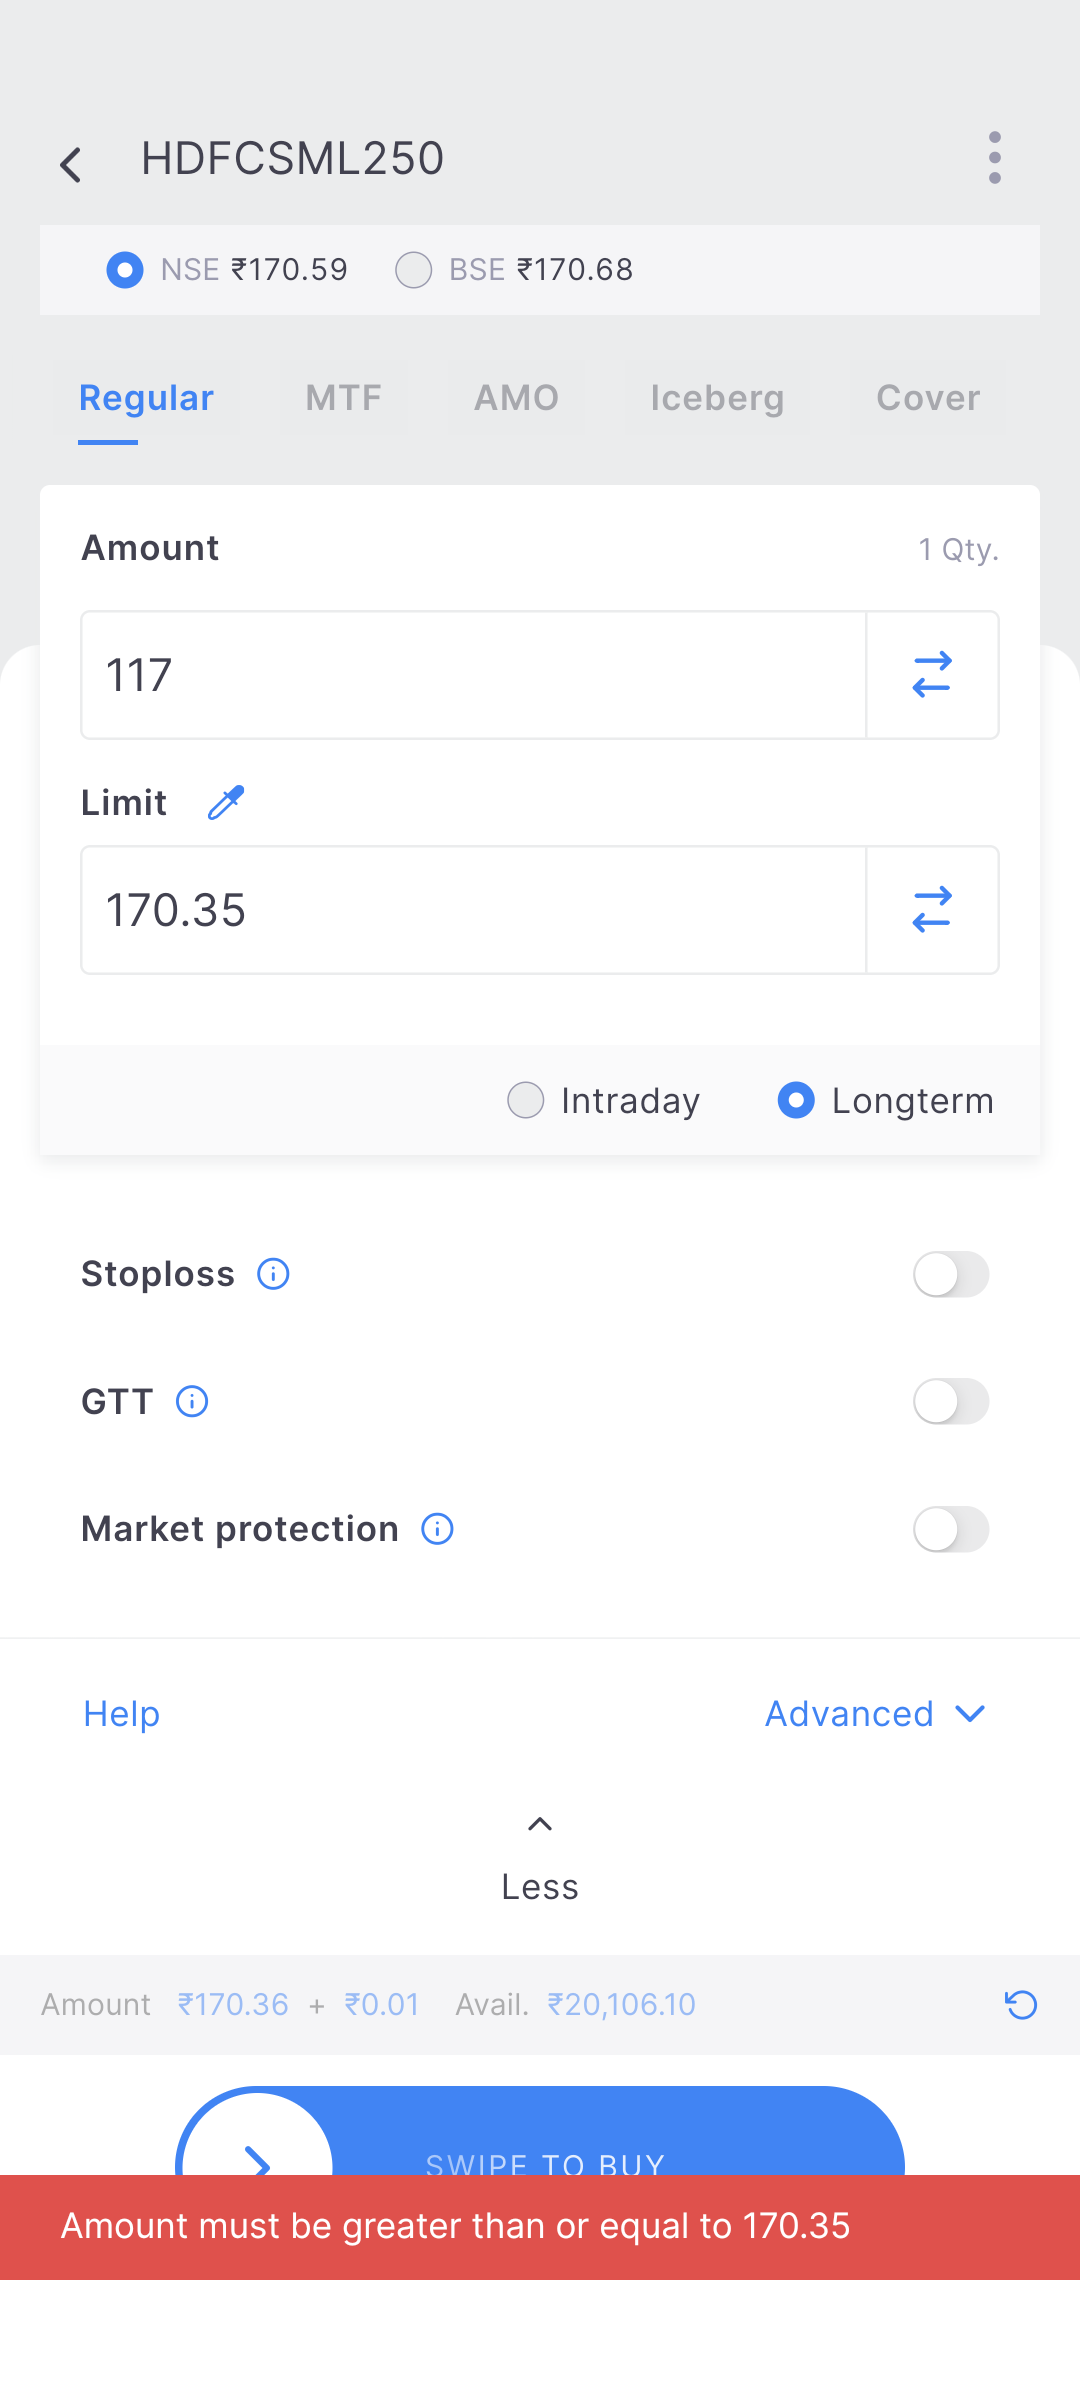Open the GTT info icon
Screen dimensions: 1080x2400
tap(192, 1402)
